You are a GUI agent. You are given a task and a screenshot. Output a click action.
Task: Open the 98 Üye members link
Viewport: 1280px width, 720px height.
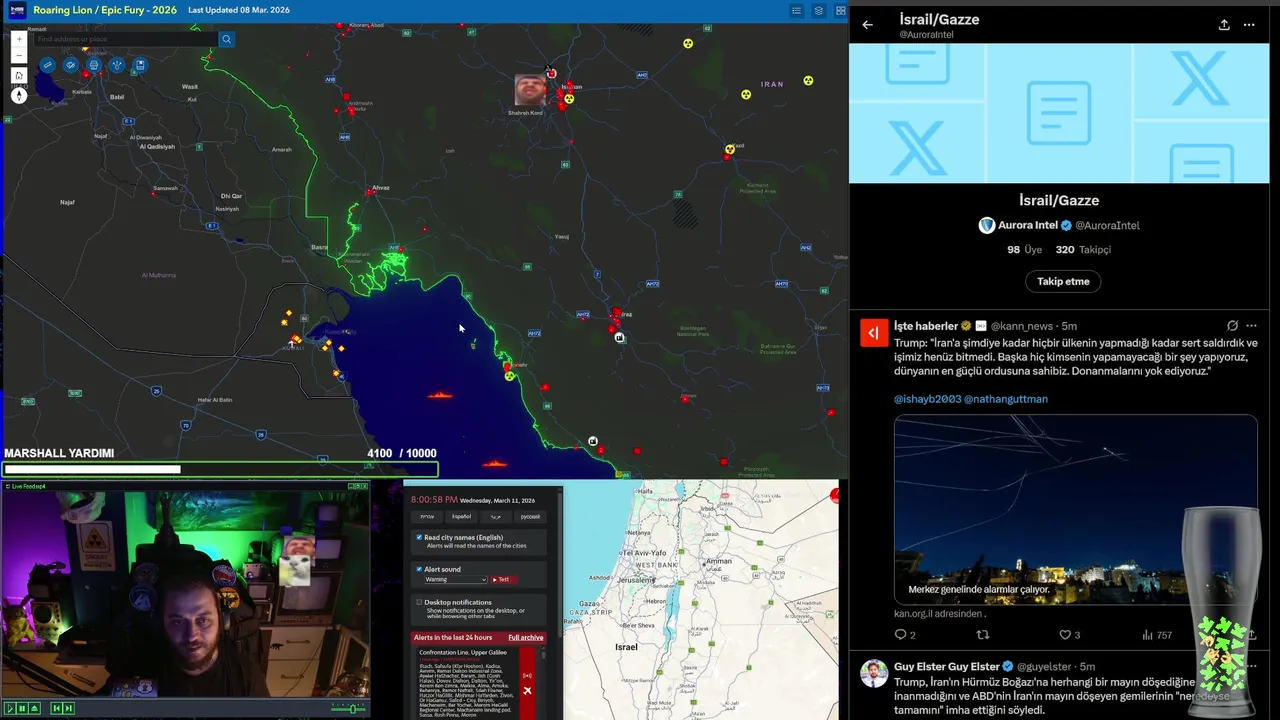1025,250
